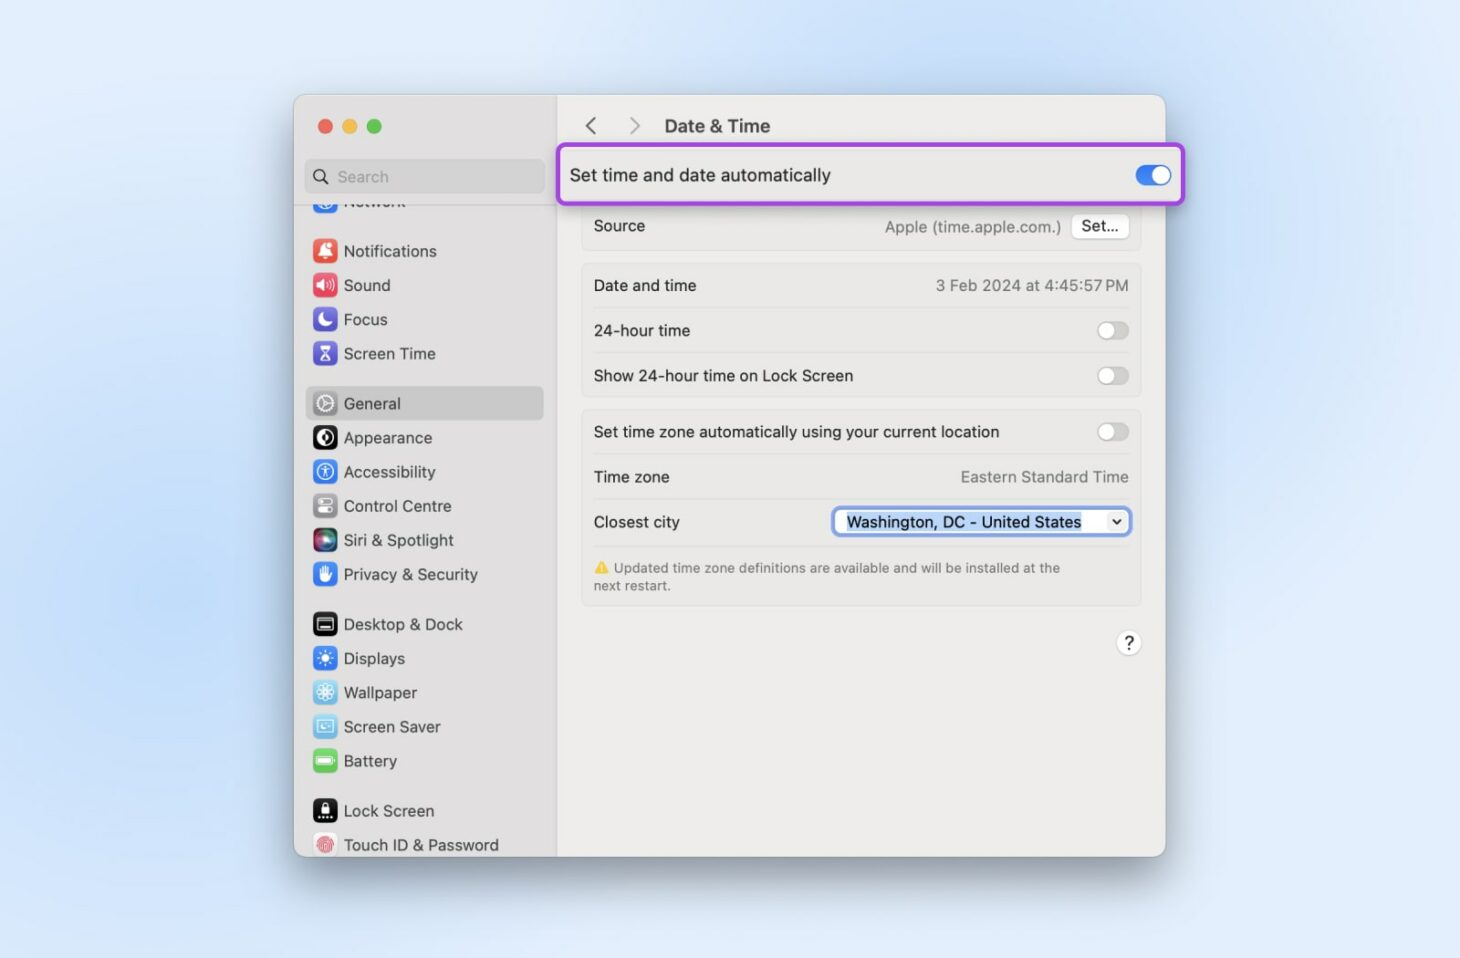Click the Search field in sidebar
The image size is (1460, 958).
point(423,176)
